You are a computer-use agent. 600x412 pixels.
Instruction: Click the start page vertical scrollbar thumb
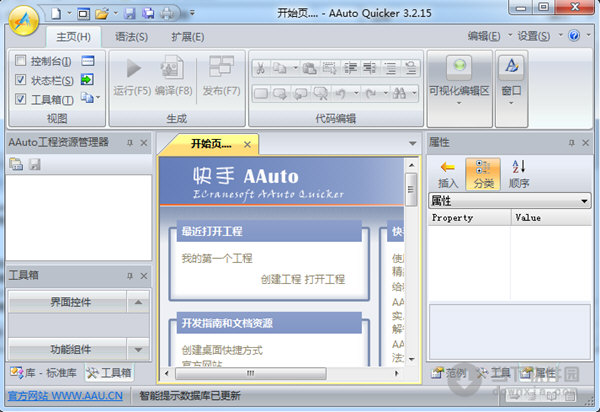click(411, 189)
